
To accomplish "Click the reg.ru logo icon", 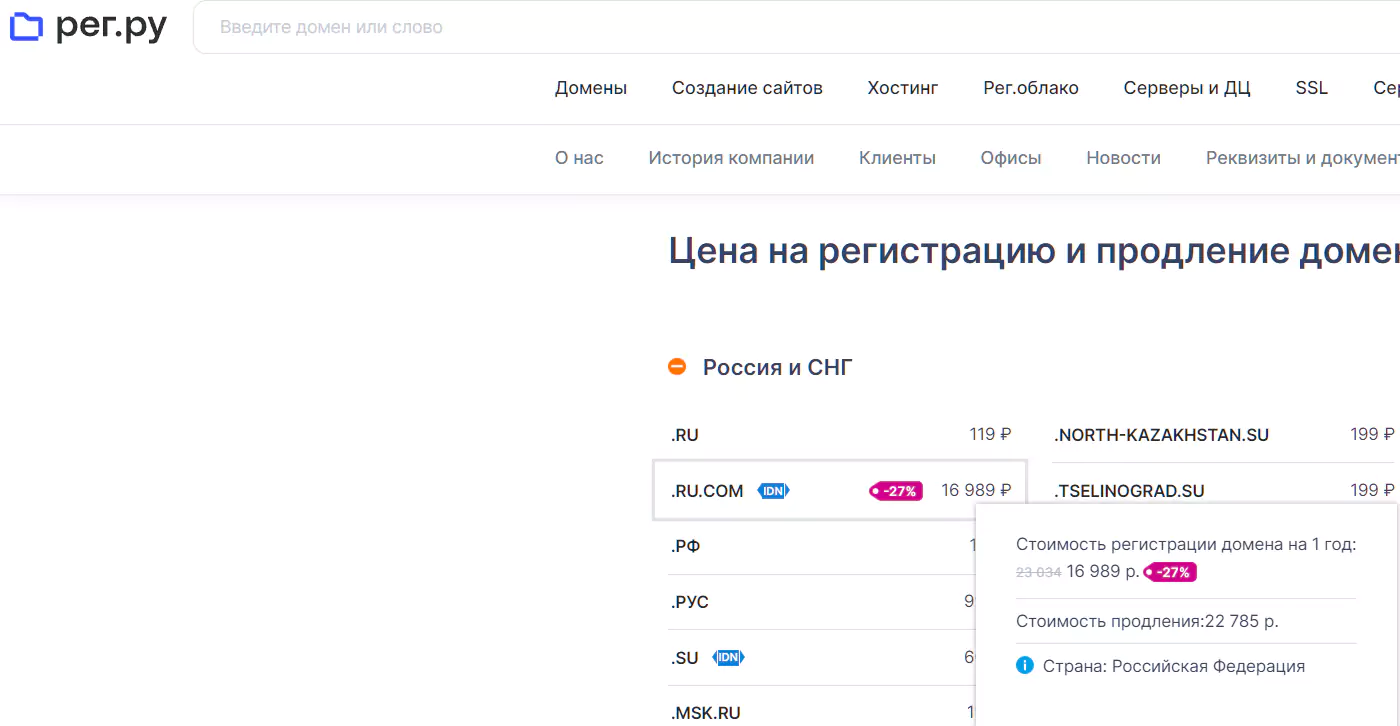I will pyautogui.click(x=26, y=27).
